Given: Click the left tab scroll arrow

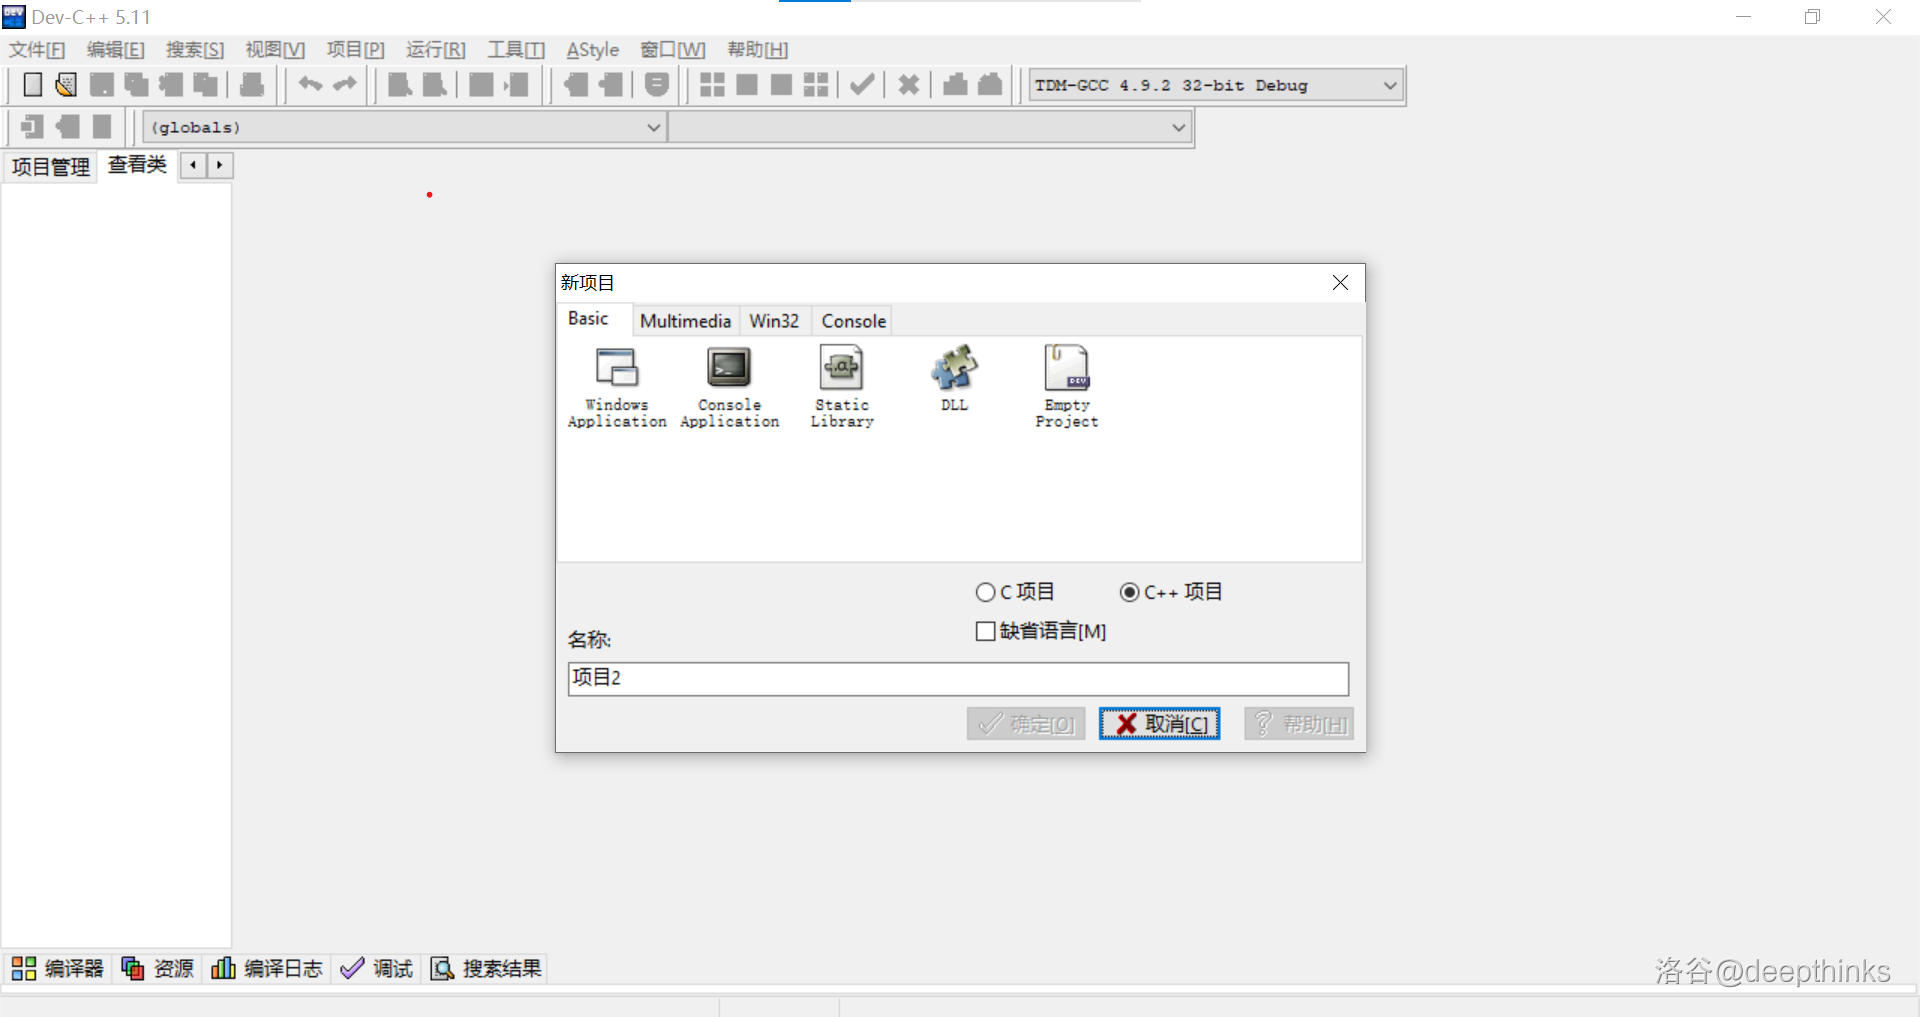Looking at the screenshot, I should tap(193, 165).
